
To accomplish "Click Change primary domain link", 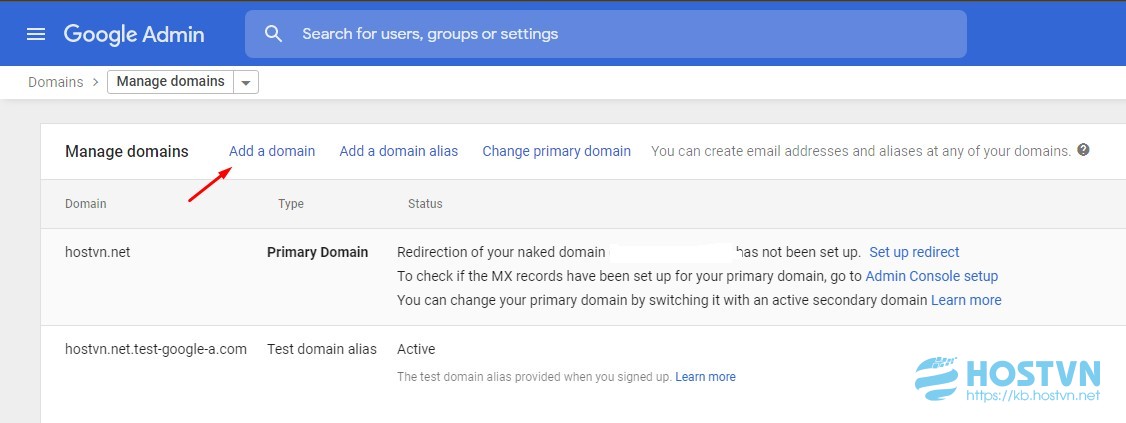I will (x=557, y=151).
